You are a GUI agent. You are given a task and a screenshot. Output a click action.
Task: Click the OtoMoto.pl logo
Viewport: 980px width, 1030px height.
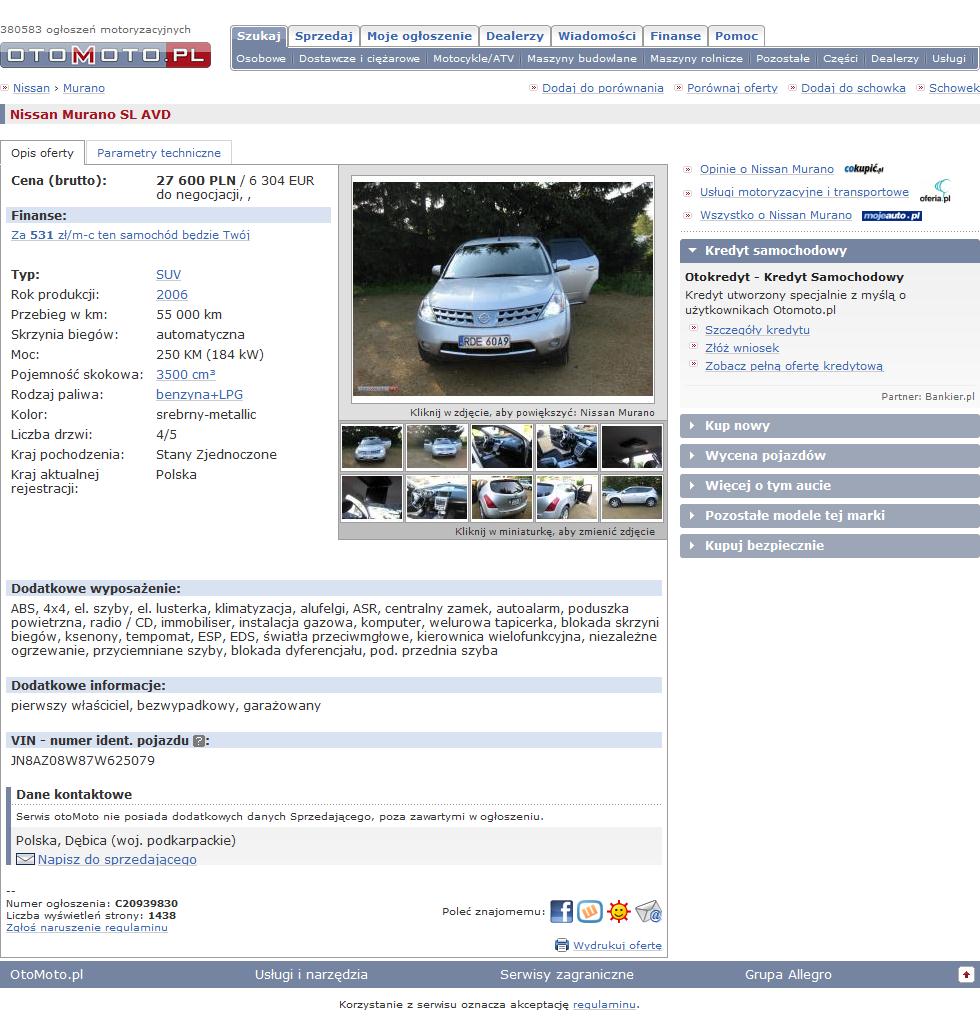click(x=106, y=55)
